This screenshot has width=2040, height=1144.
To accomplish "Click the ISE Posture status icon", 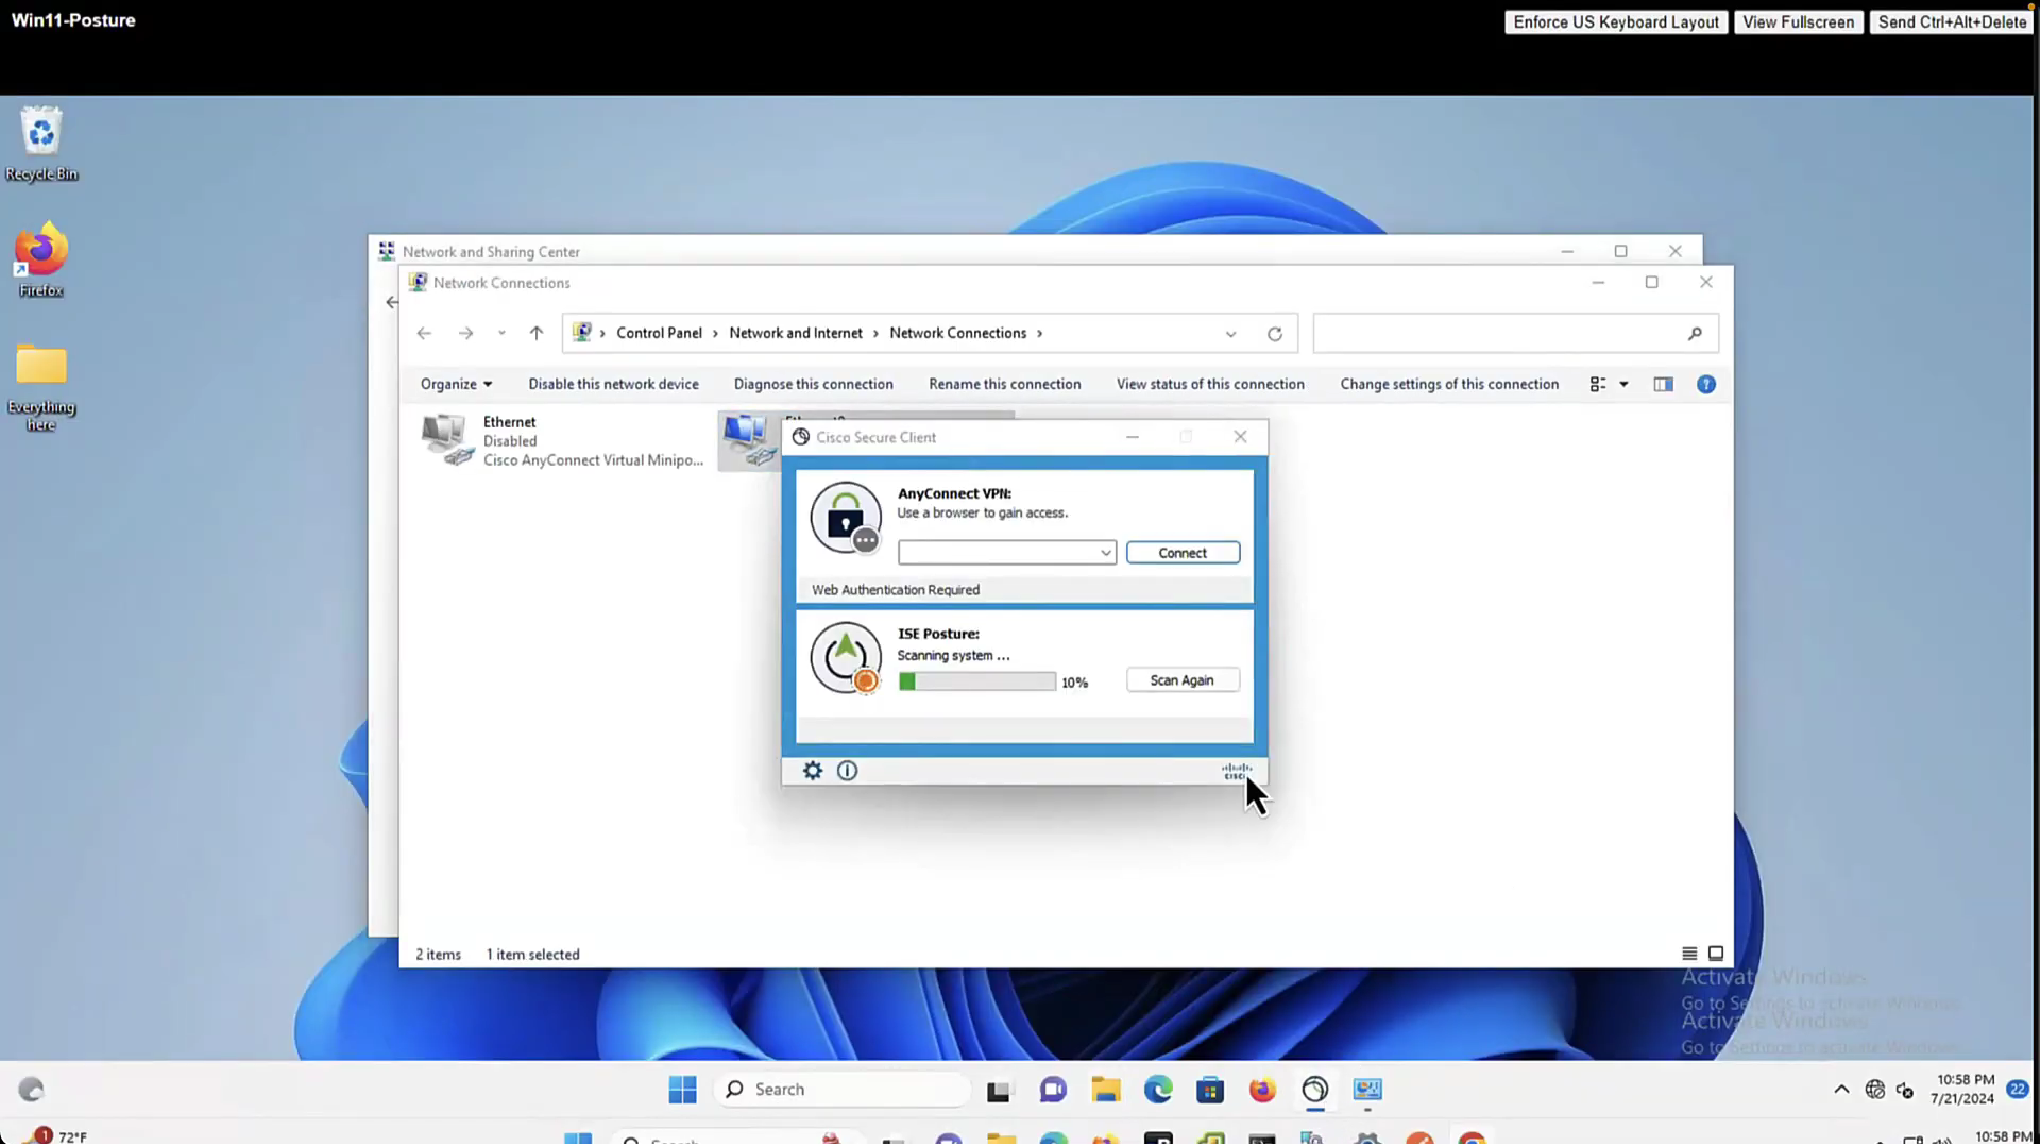I will pos(846,657).
